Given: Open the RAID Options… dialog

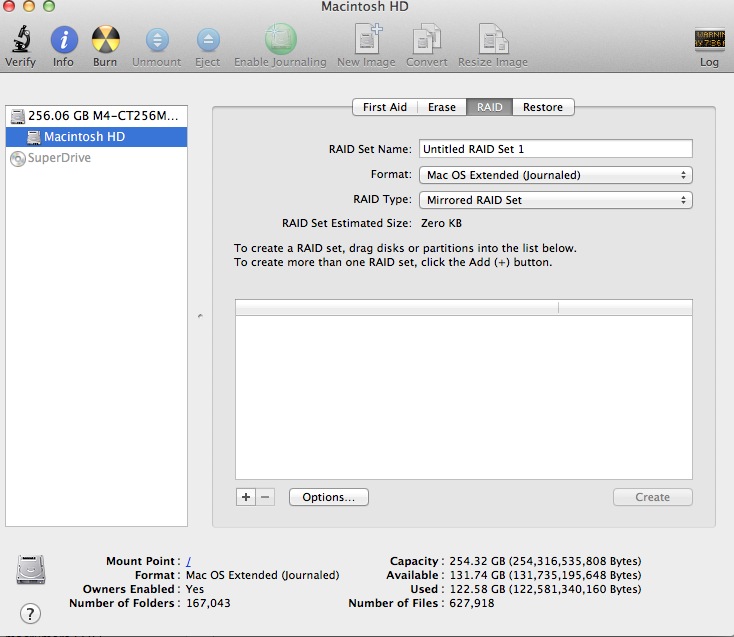Looking at the screenshot, I should click(329, 497).
